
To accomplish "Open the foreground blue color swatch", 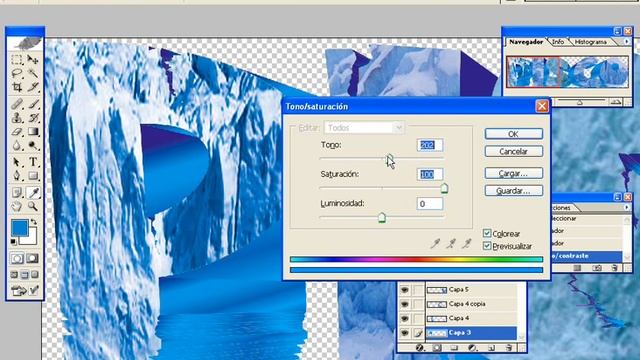I will [x=19, y=228].
